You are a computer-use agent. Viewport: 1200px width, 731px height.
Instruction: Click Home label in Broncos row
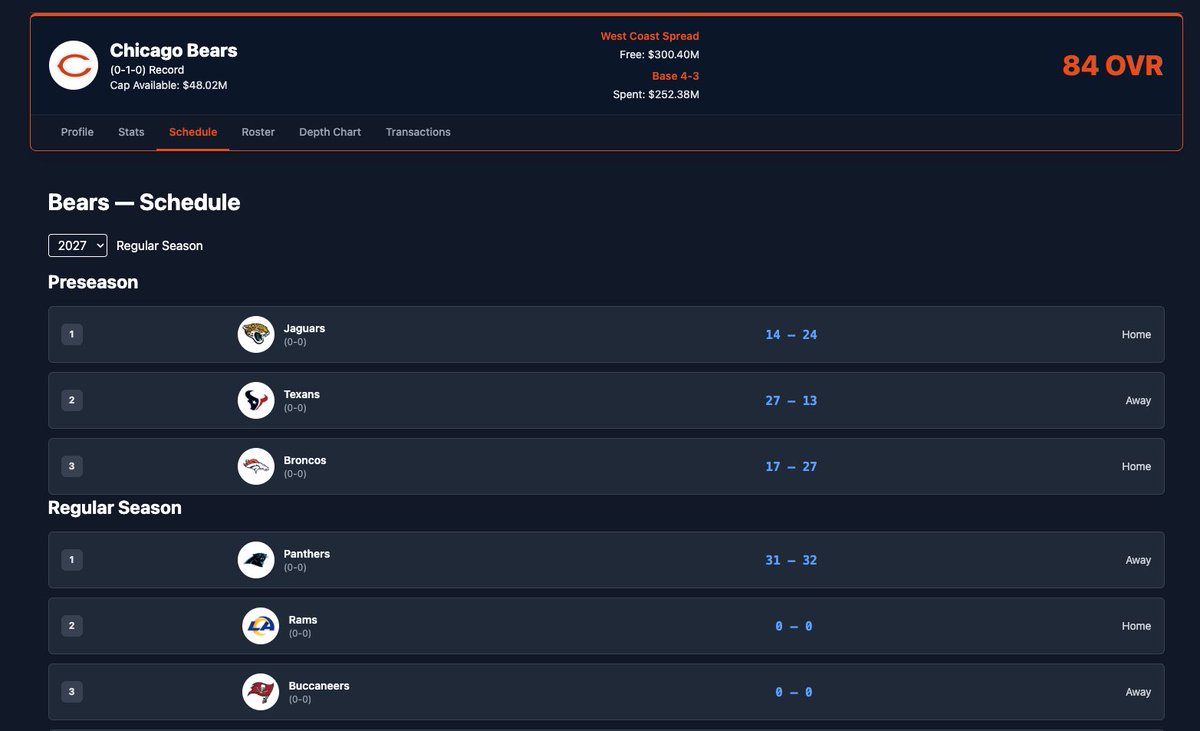pos(1136,467)
